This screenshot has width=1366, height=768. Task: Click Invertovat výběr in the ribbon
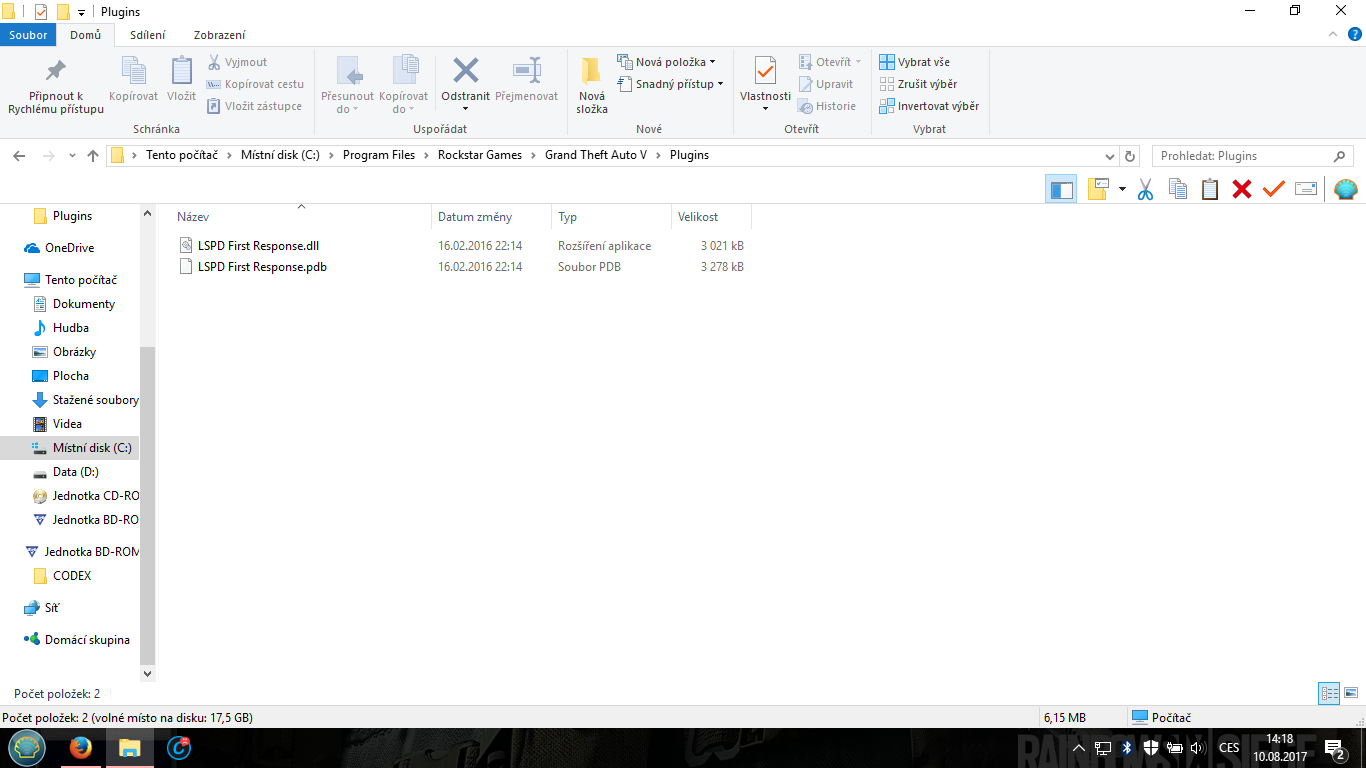[x=929, y=106]
